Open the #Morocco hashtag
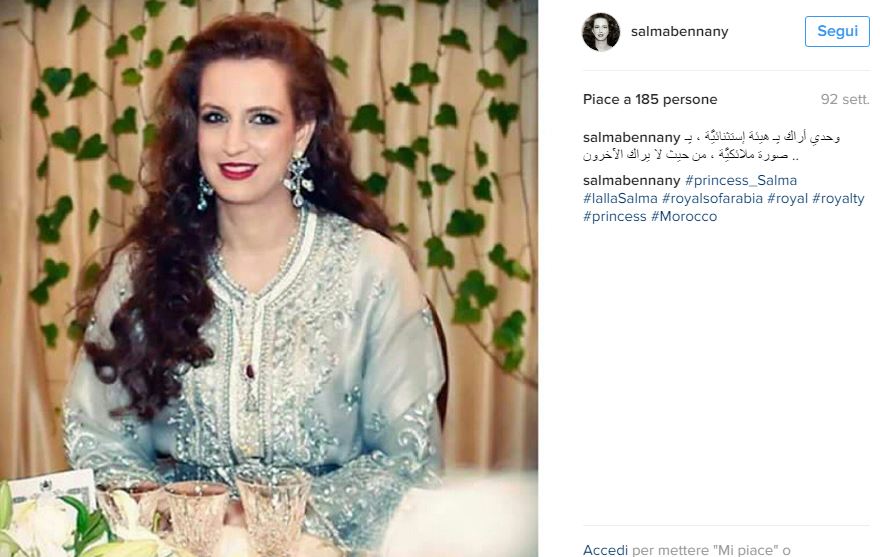Screen dimensions: 880x557 coord(684,216)
